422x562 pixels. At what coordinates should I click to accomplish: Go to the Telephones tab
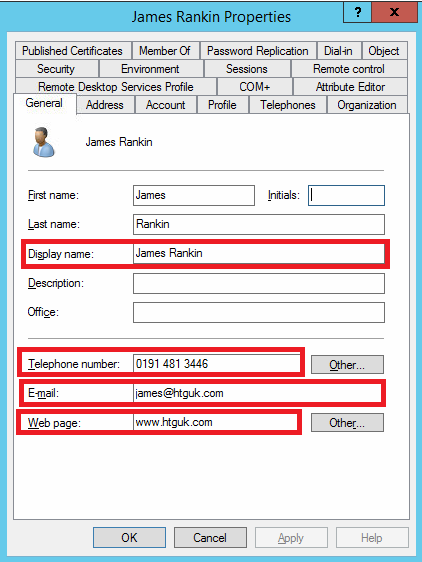click(x=288, y=105)
